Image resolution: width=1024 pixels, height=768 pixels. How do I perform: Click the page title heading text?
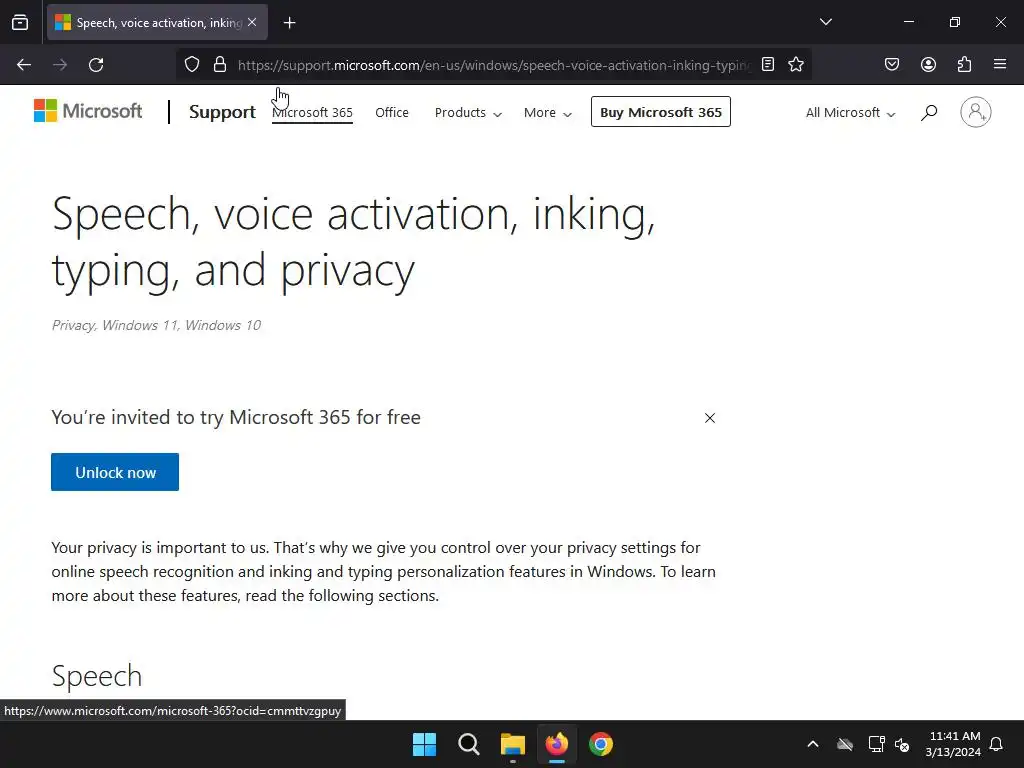click(353, 242)
